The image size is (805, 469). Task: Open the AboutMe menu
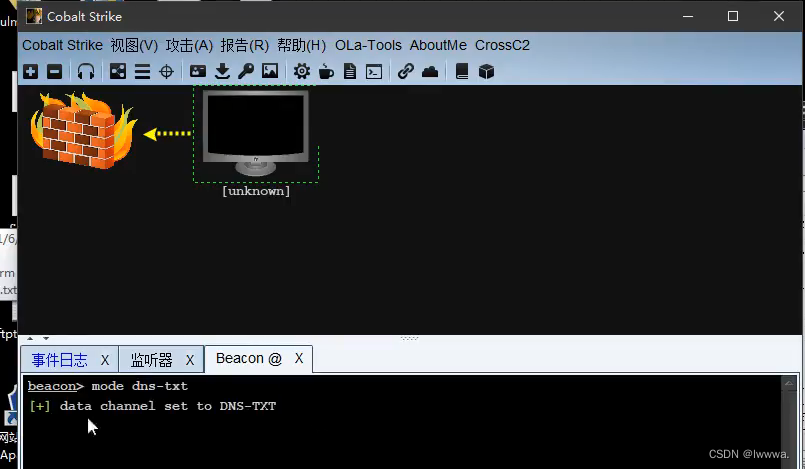tap(438, 45)
